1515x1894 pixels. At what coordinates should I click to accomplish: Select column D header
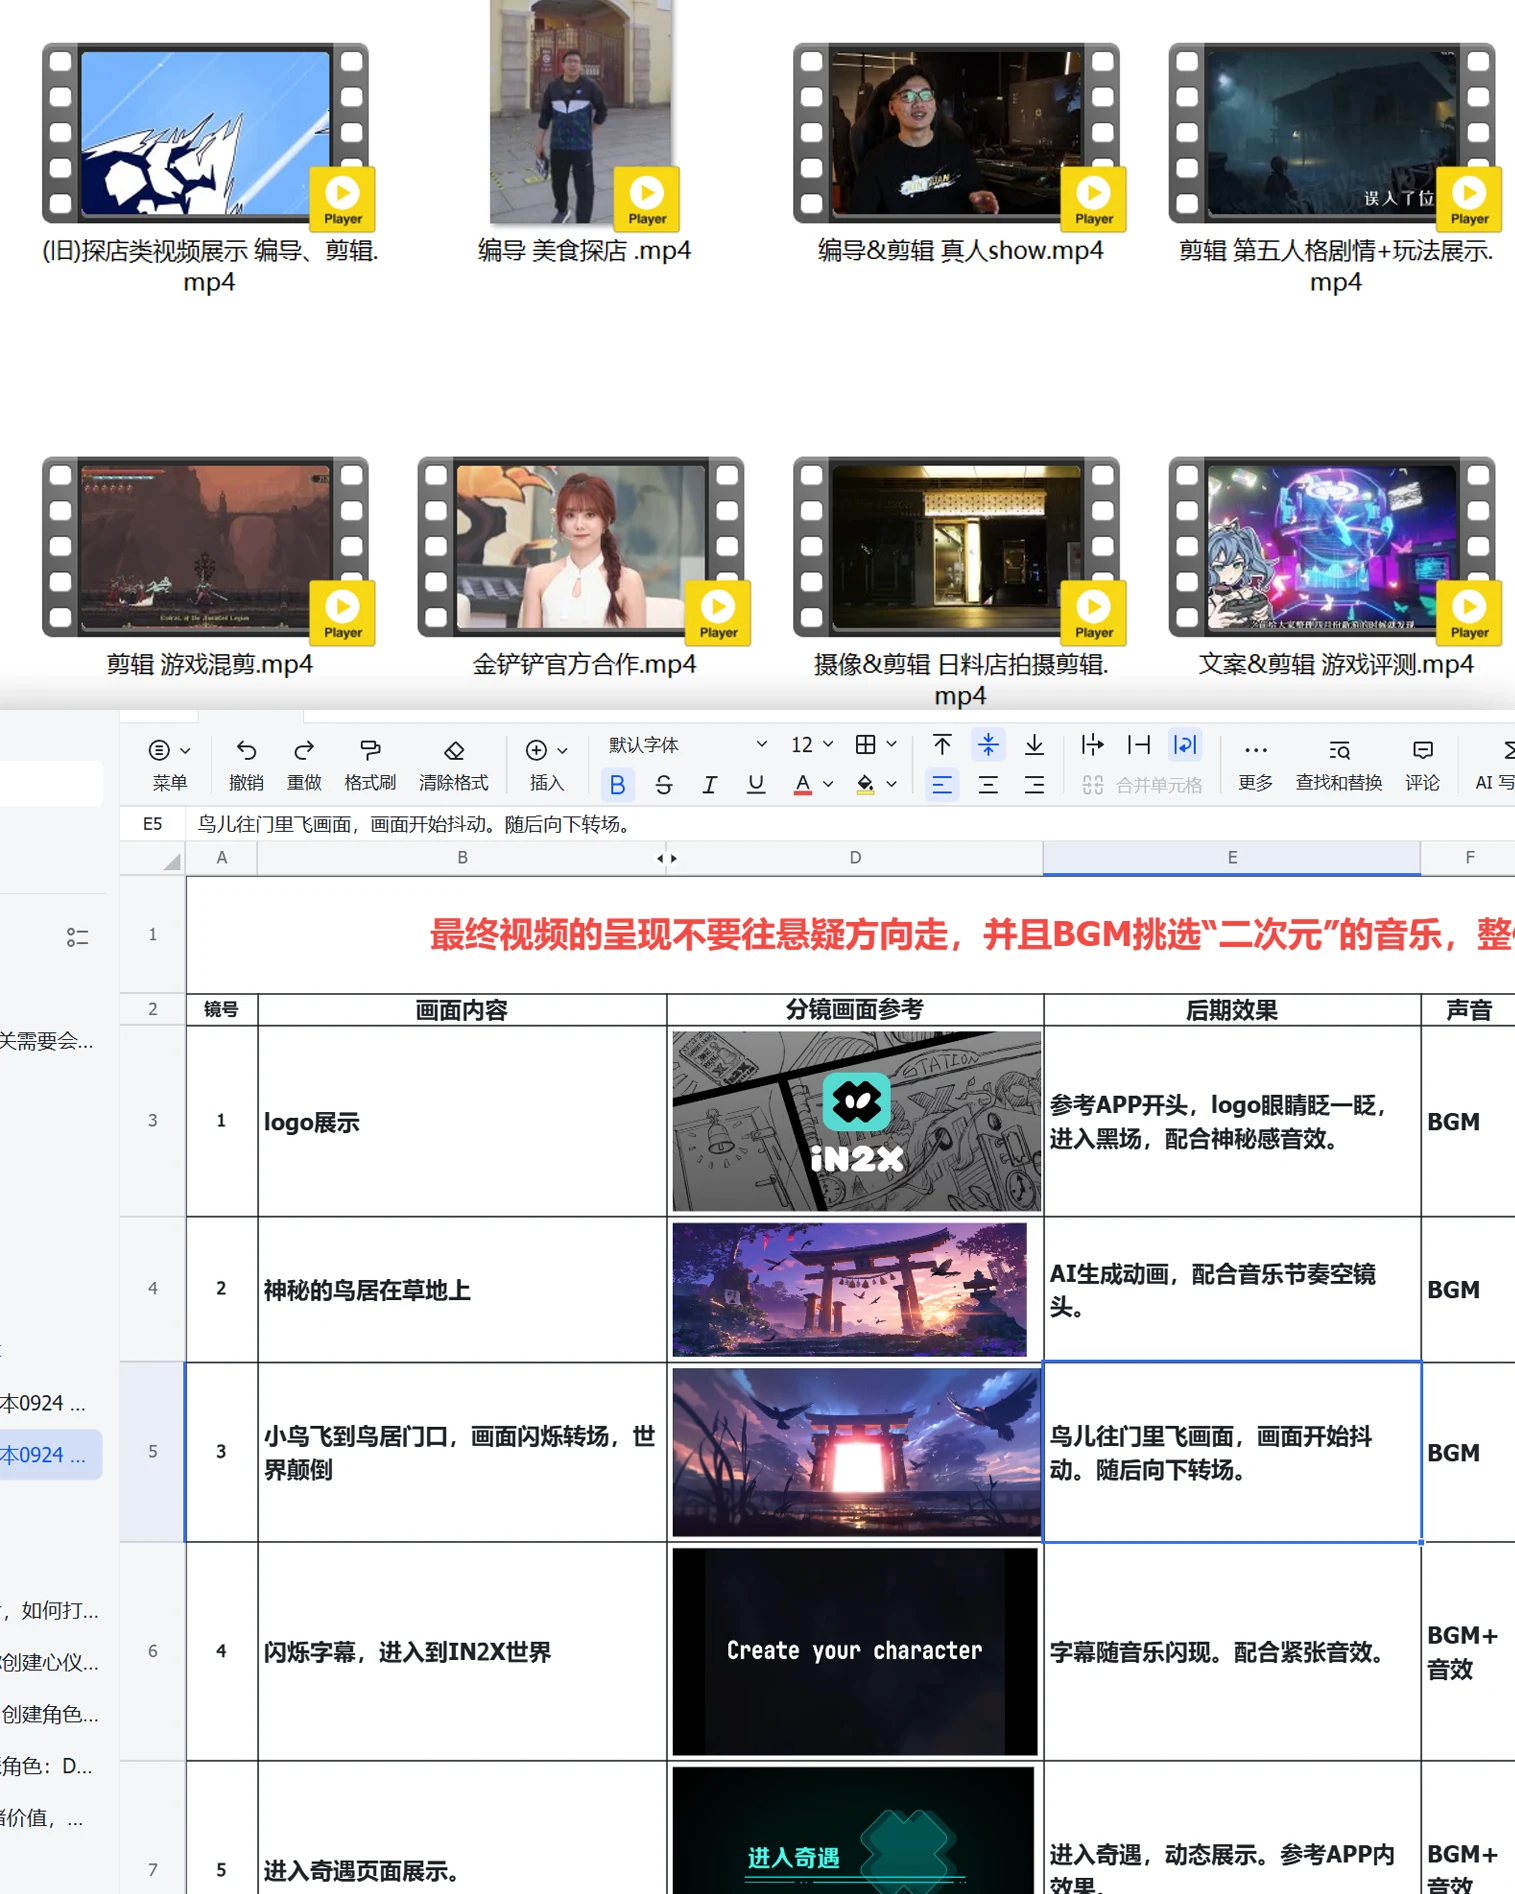click(855, 858)
